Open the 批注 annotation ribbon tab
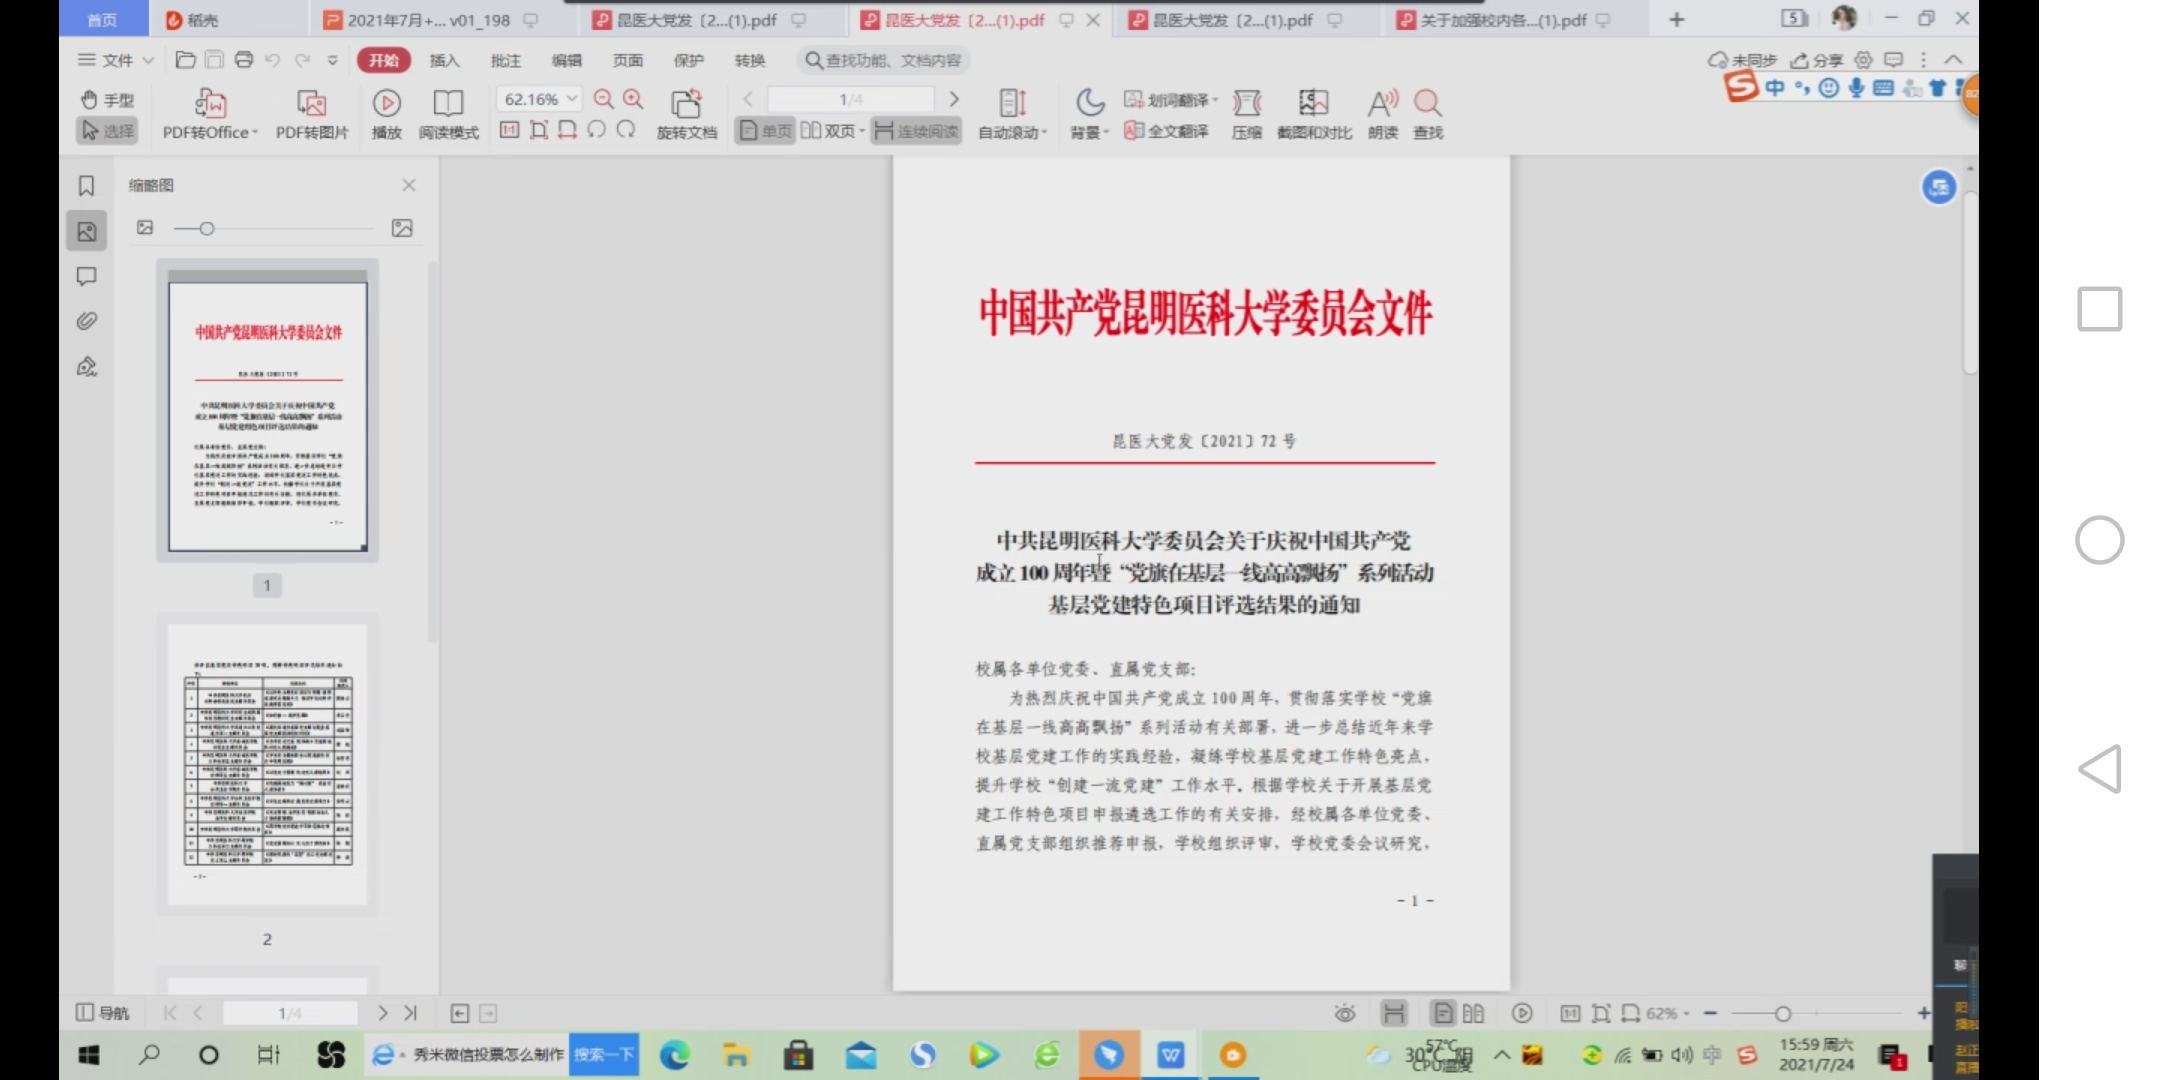 coord(505,60)
